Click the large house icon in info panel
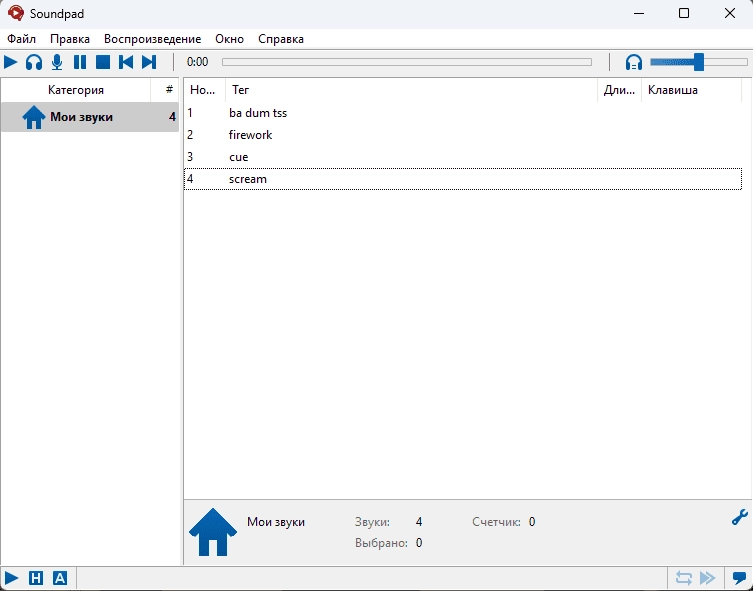This screenshot has width=753, height=591. click(213, 532)
